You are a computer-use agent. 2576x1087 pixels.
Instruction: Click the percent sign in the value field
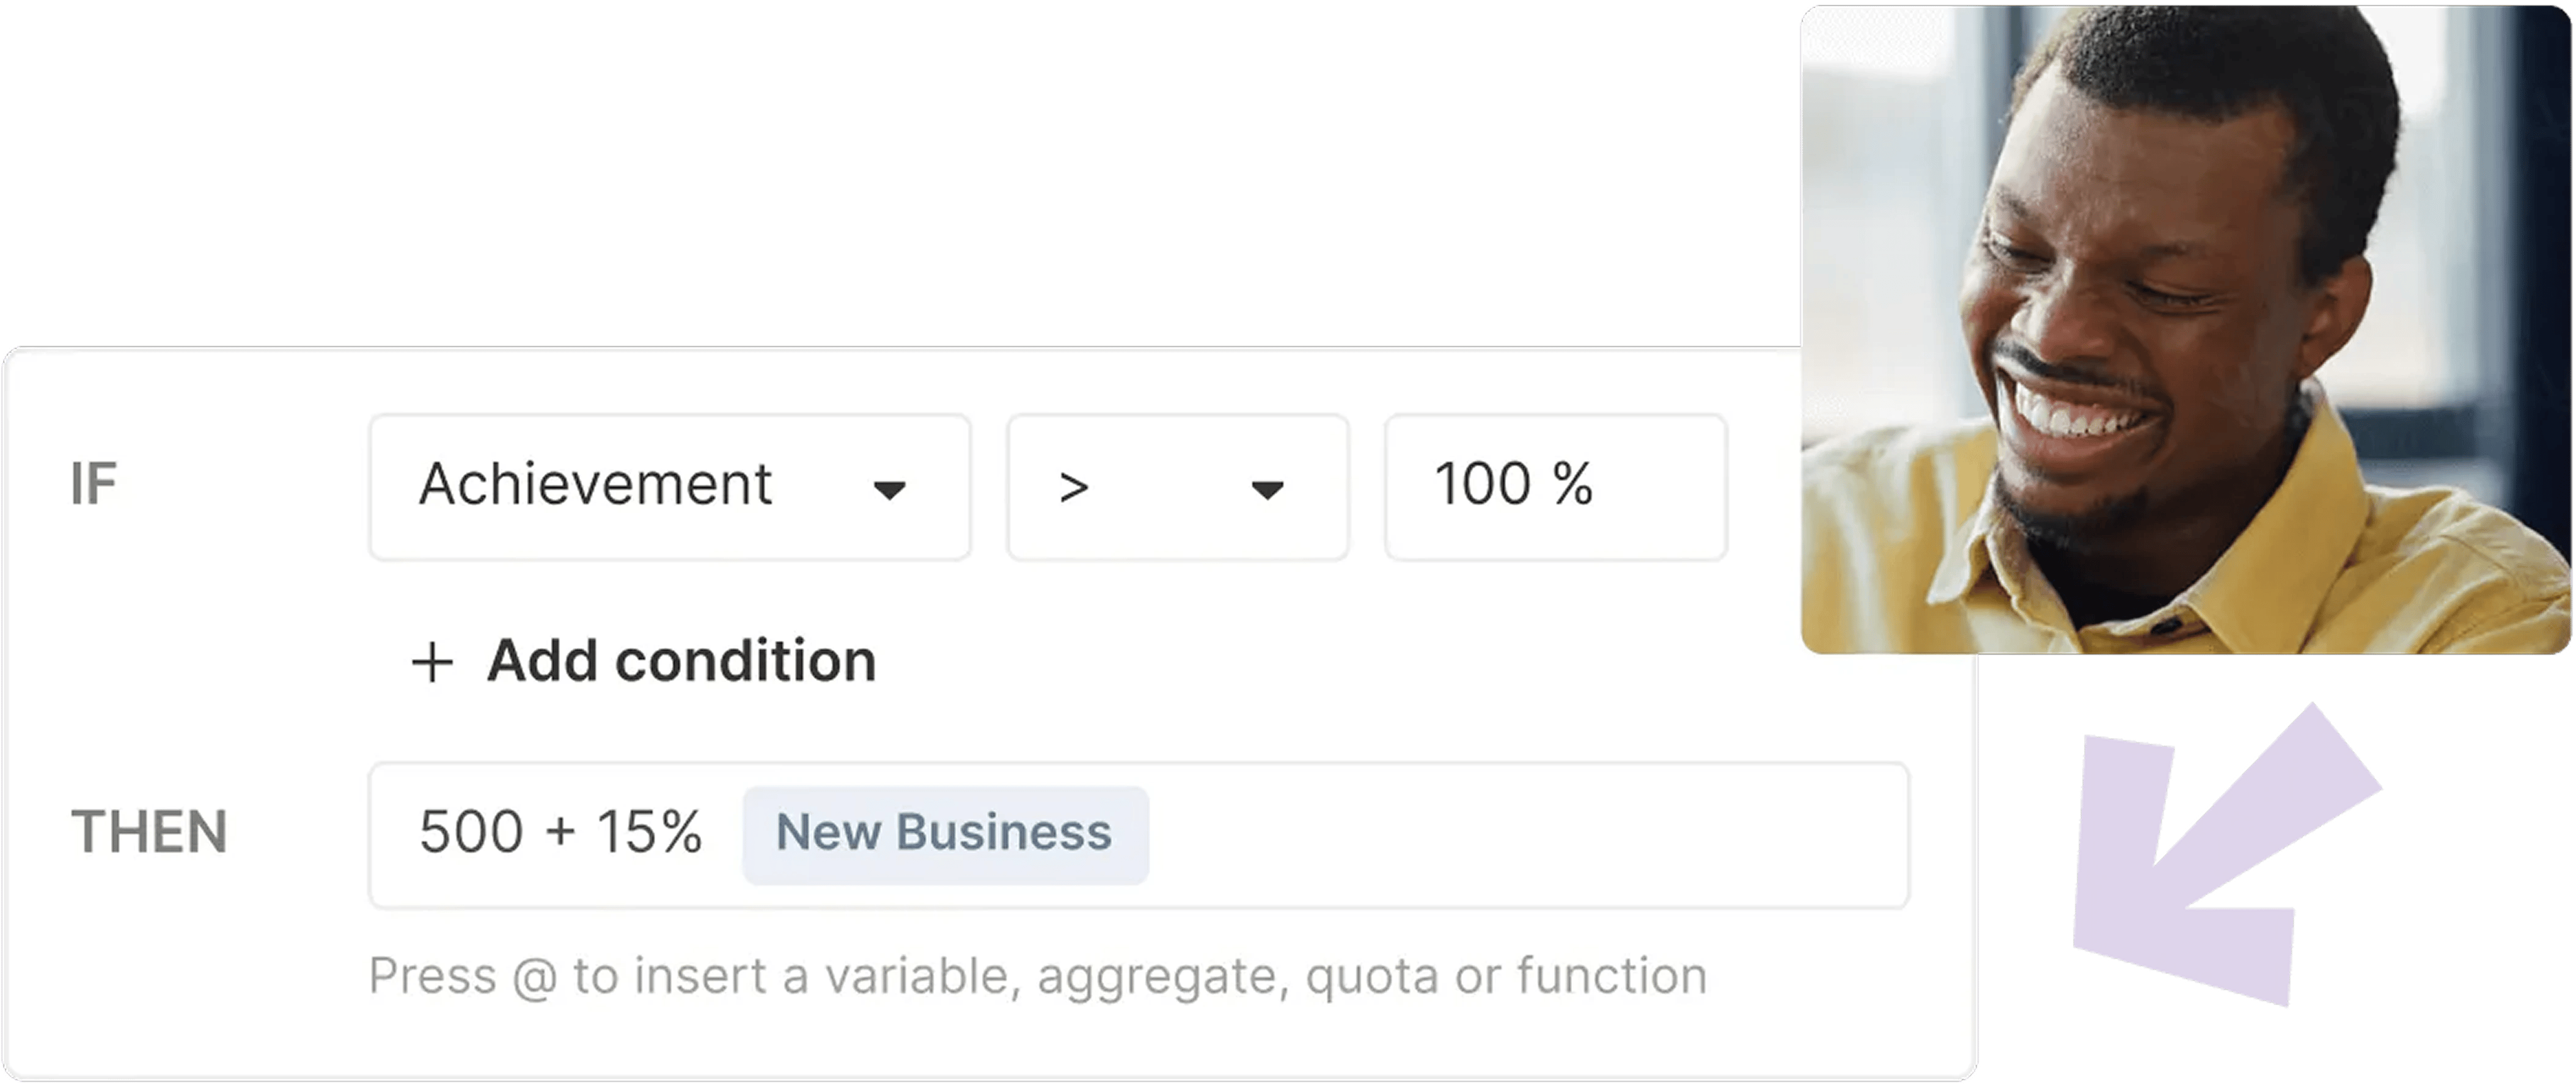click(x=1572, y=485)
